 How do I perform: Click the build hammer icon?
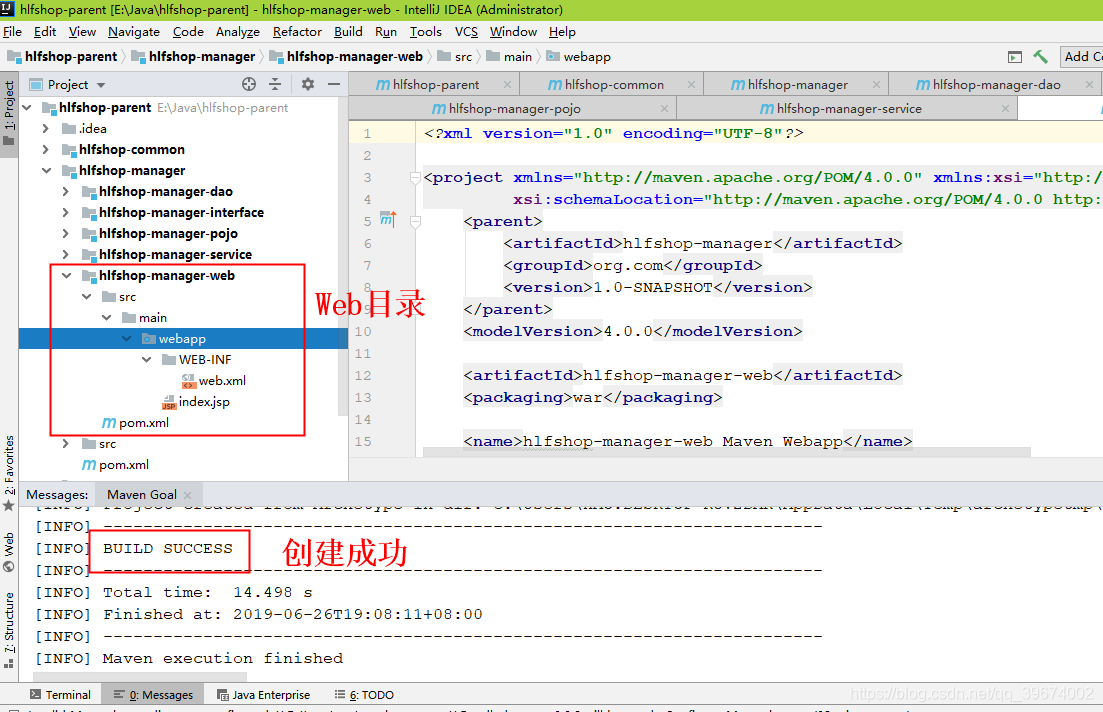[x=1040, y=57]
